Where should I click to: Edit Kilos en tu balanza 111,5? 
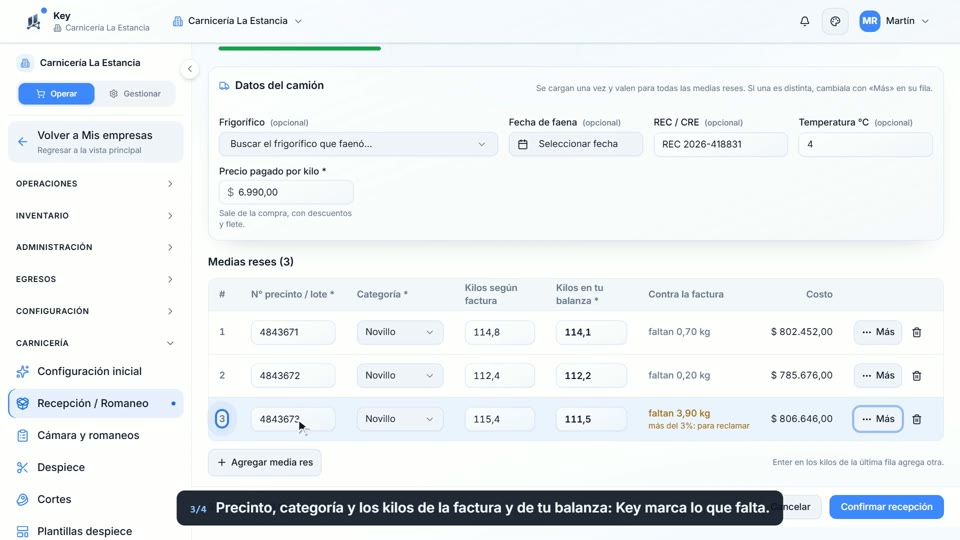tap(591, 419)
